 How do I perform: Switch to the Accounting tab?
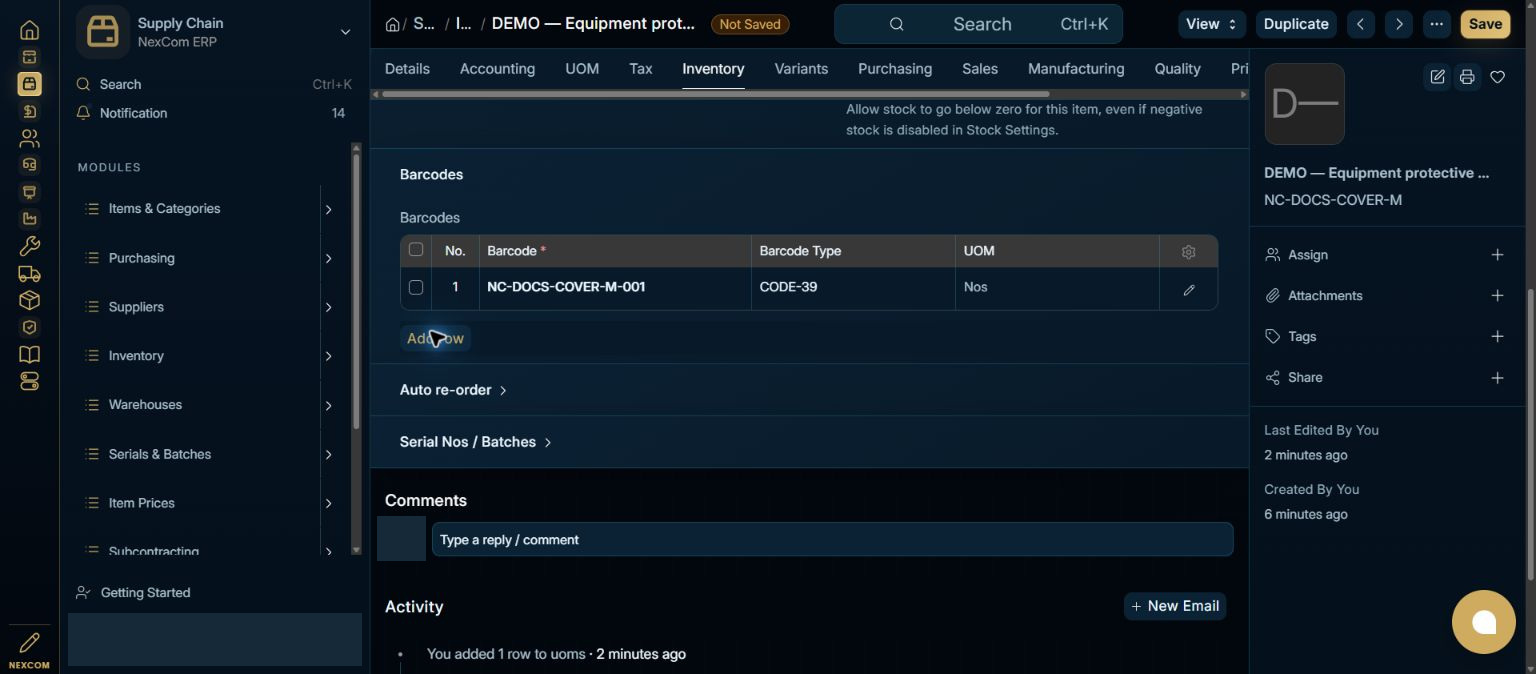coord(497,69)
